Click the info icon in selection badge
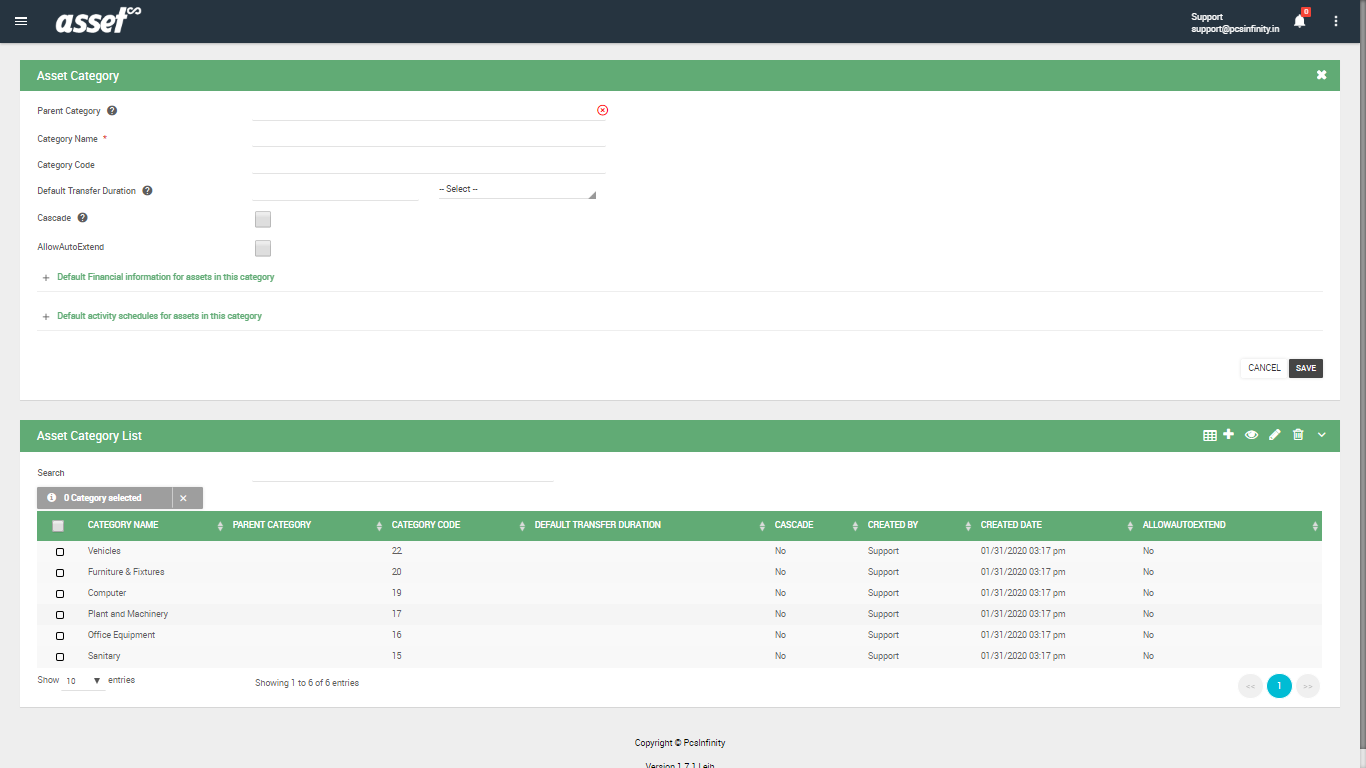This screenshot has height=768, width=1366. click(52, 497)
